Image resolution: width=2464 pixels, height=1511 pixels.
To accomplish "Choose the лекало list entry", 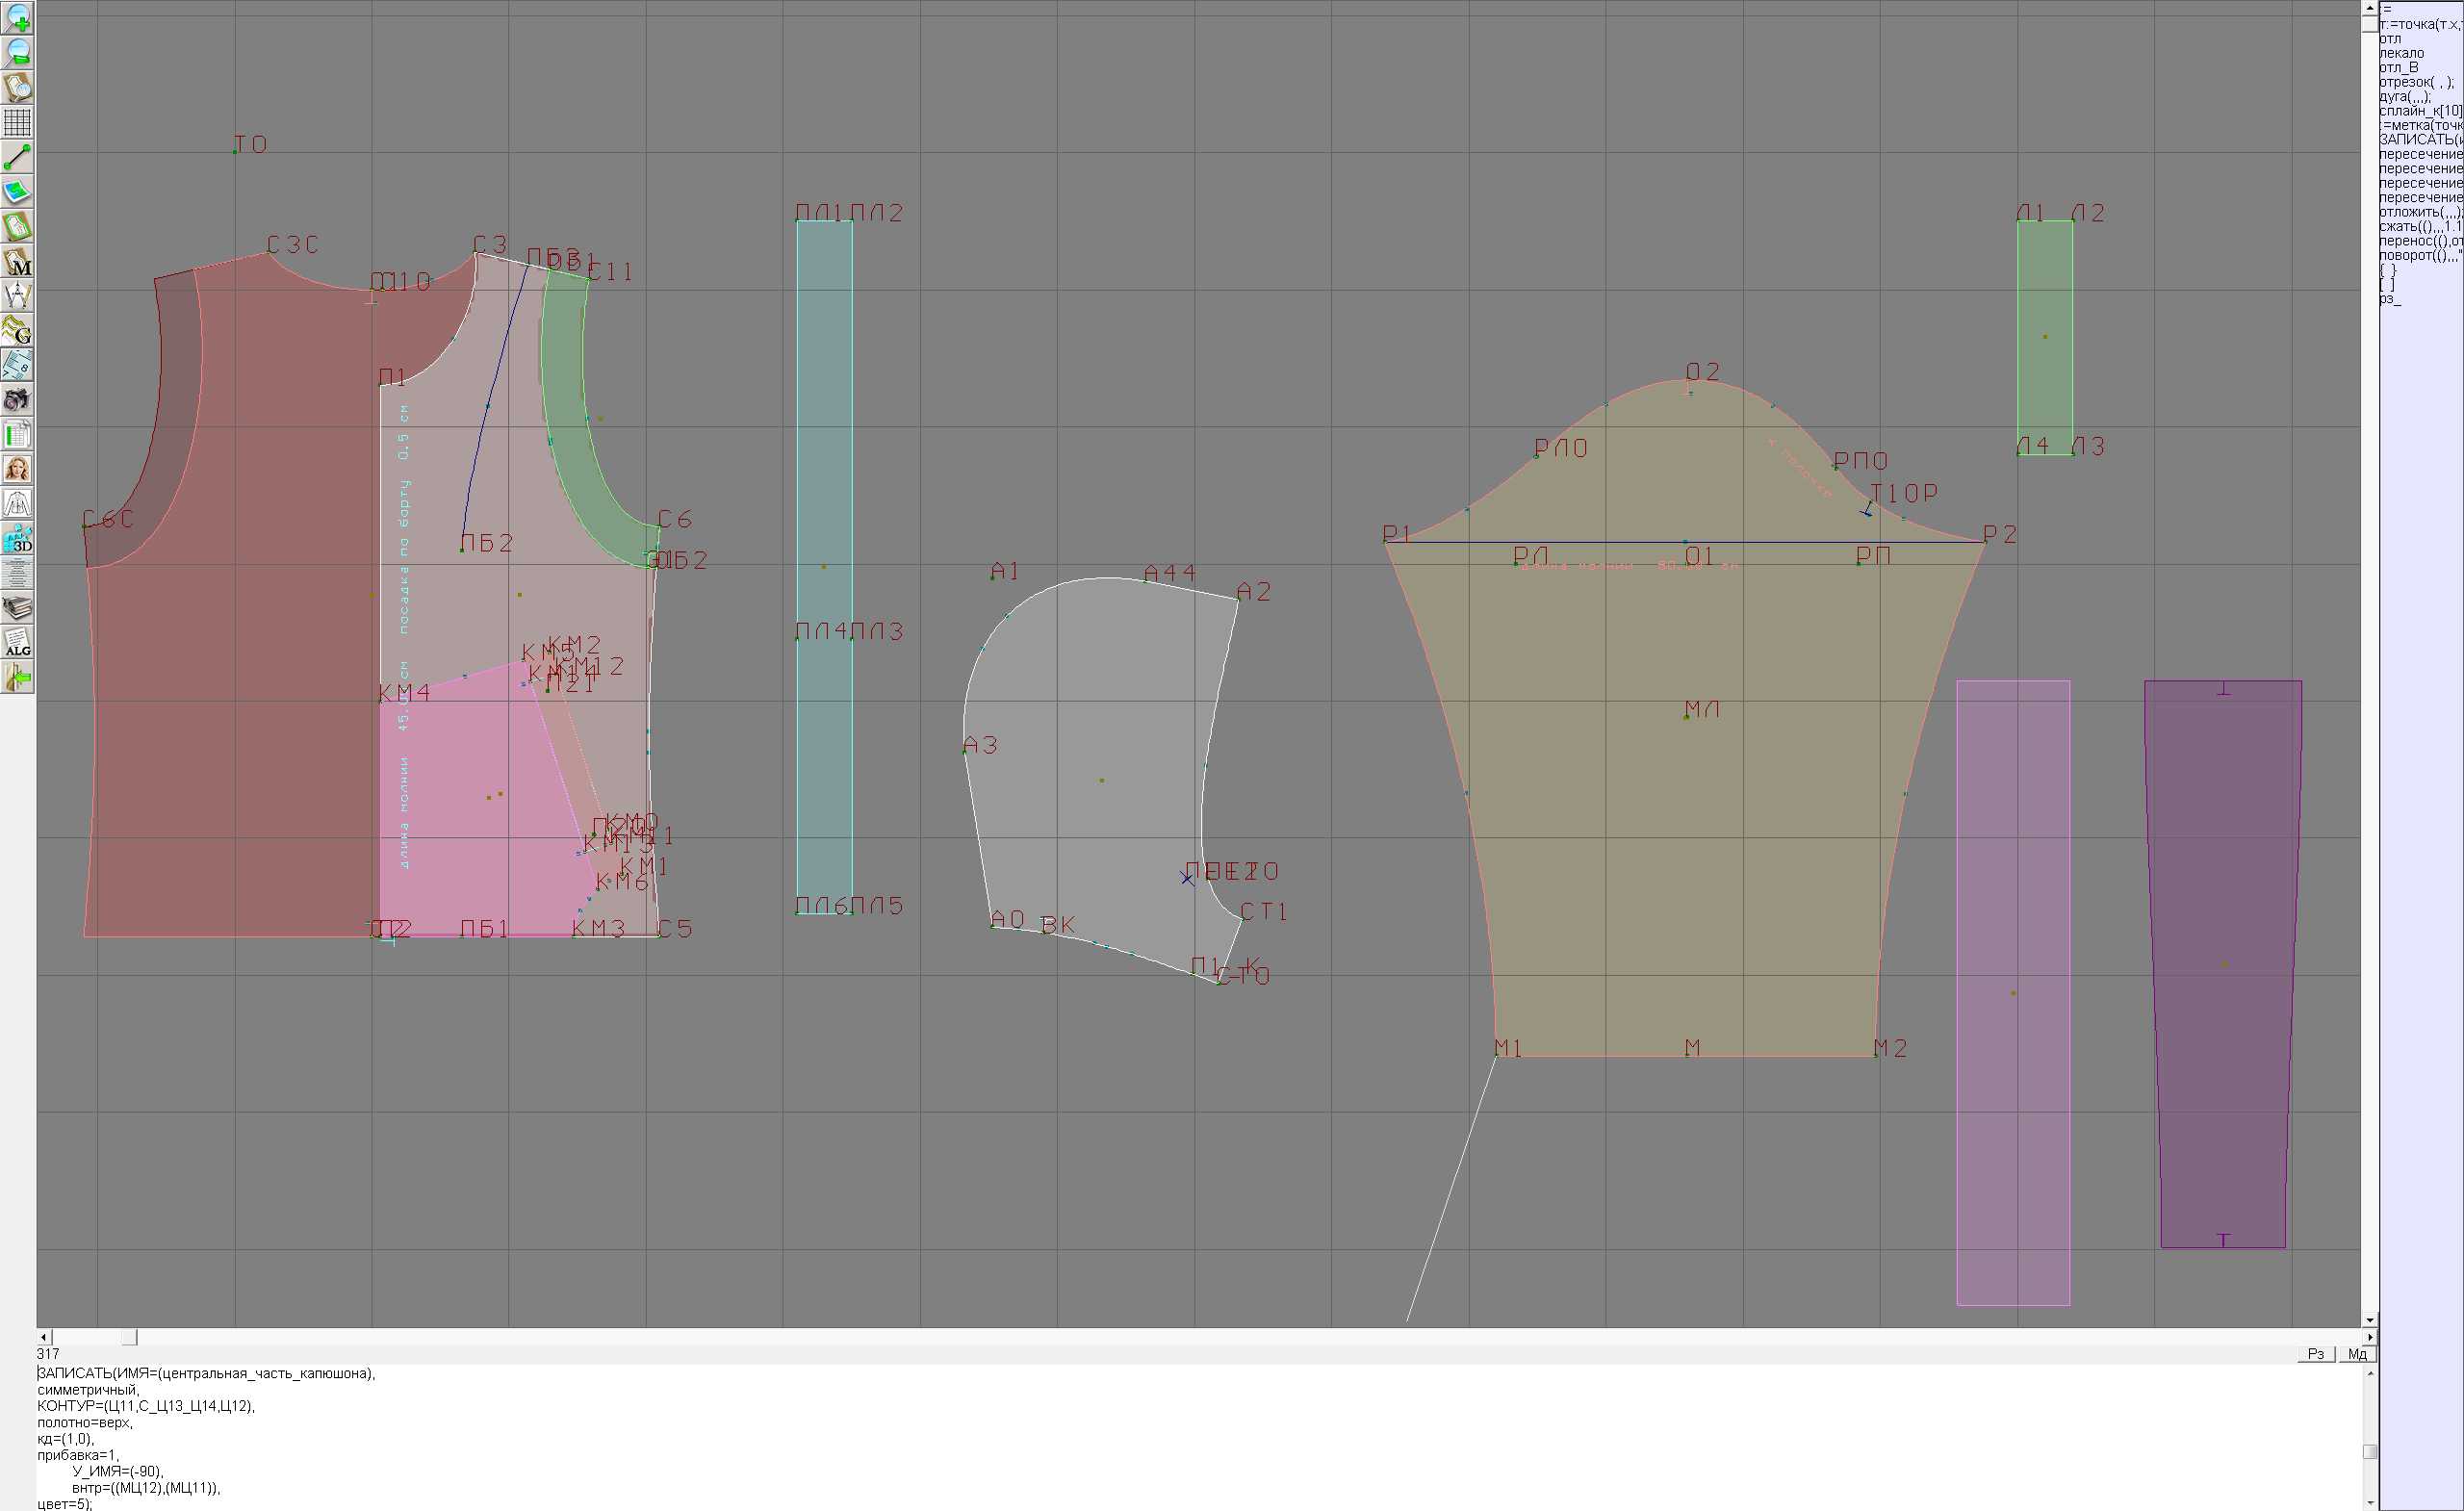I will (2402, 53).
